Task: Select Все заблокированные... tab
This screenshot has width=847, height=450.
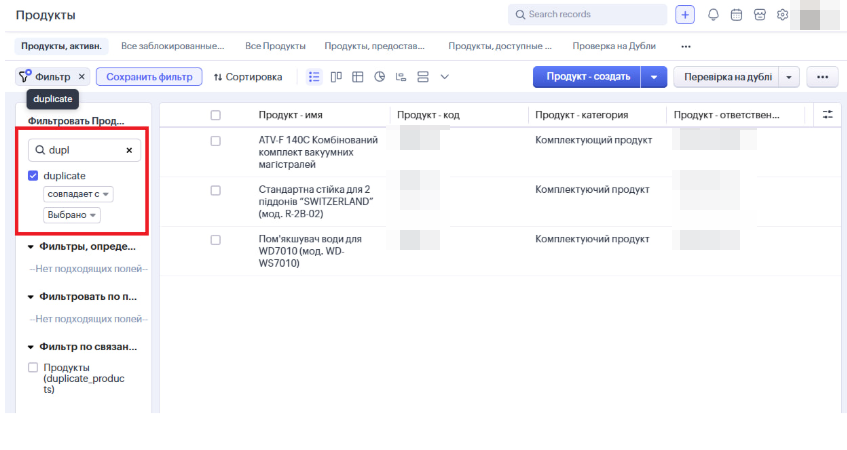Action: point(172,46)
